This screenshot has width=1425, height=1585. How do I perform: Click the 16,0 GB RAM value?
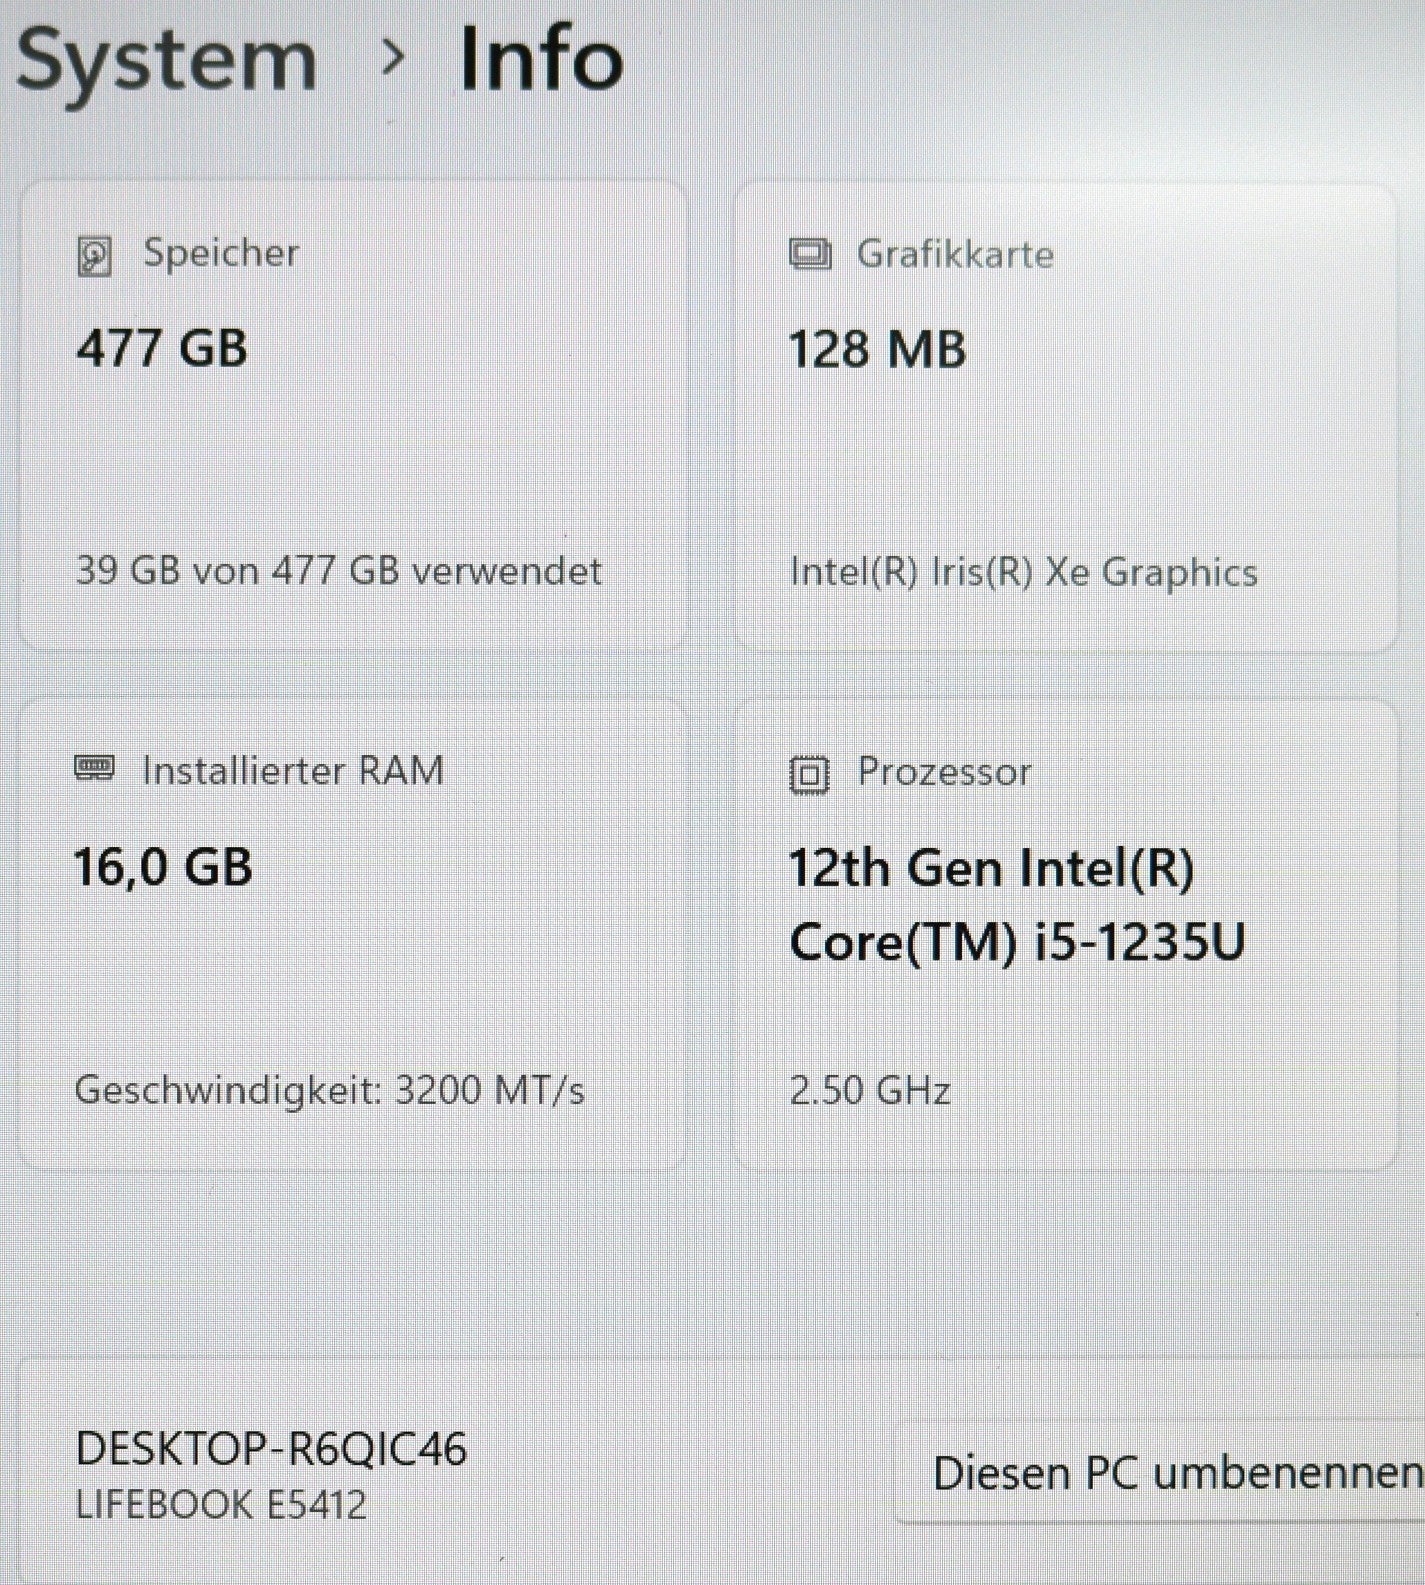tap(163, 866)
